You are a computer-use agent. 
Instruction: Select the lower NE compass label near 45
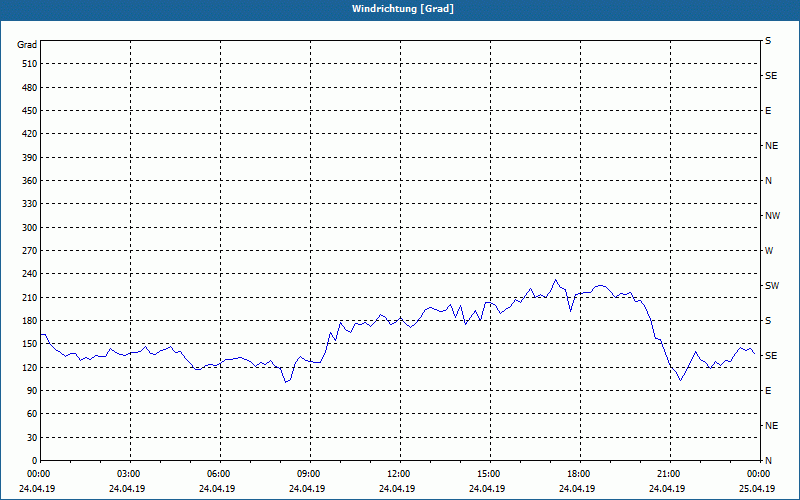click(x=771, y=426)
